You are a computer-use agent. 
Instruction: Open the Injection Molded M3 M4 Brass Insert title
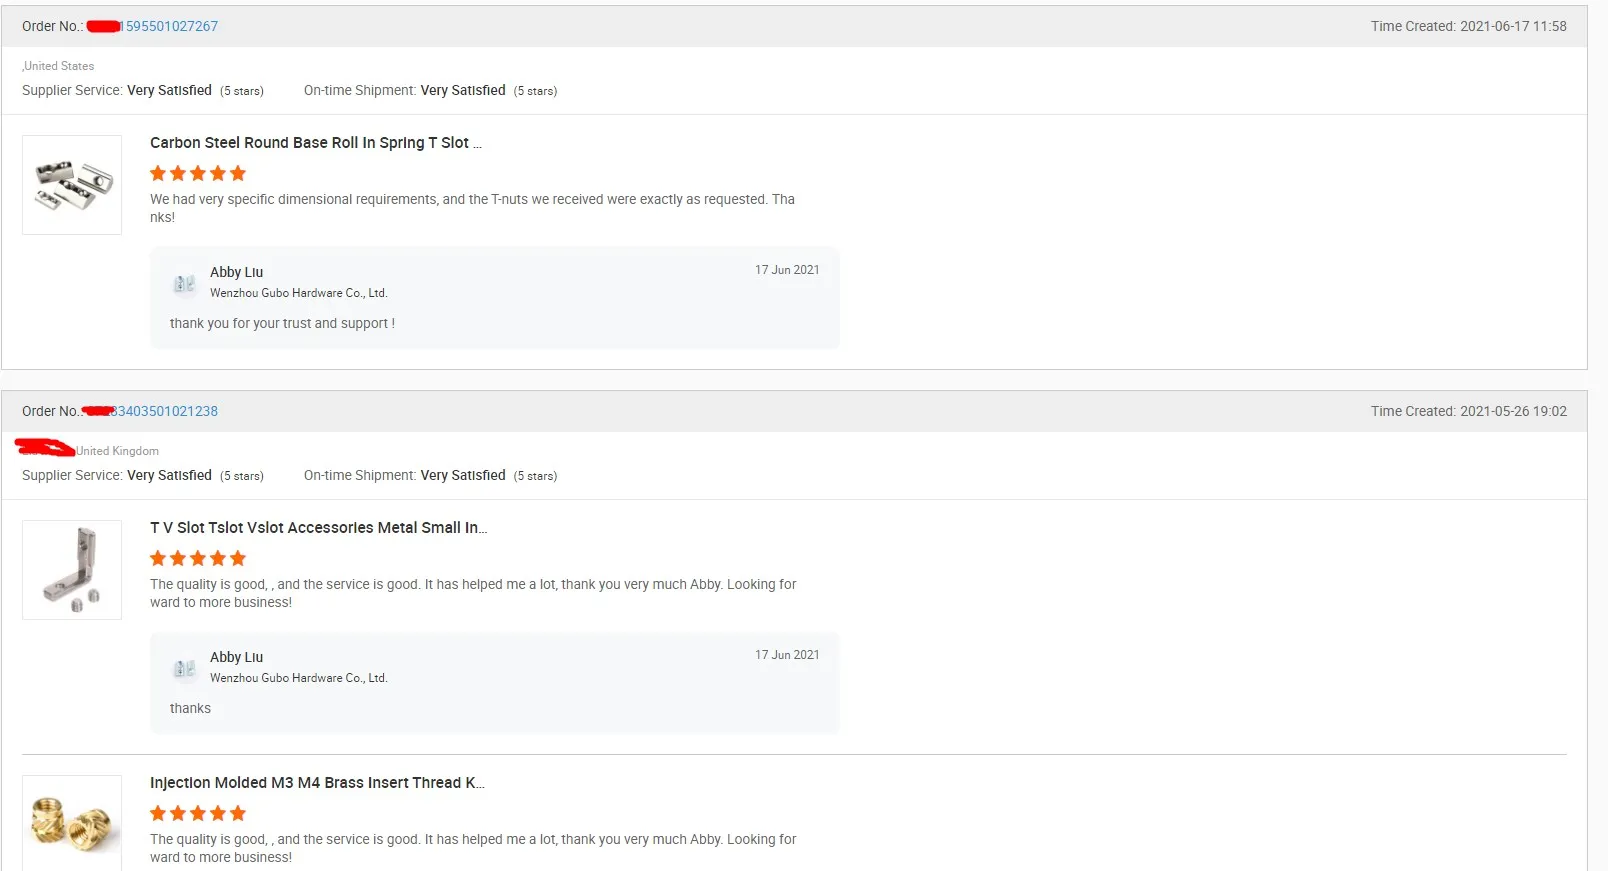pos(317,783)
